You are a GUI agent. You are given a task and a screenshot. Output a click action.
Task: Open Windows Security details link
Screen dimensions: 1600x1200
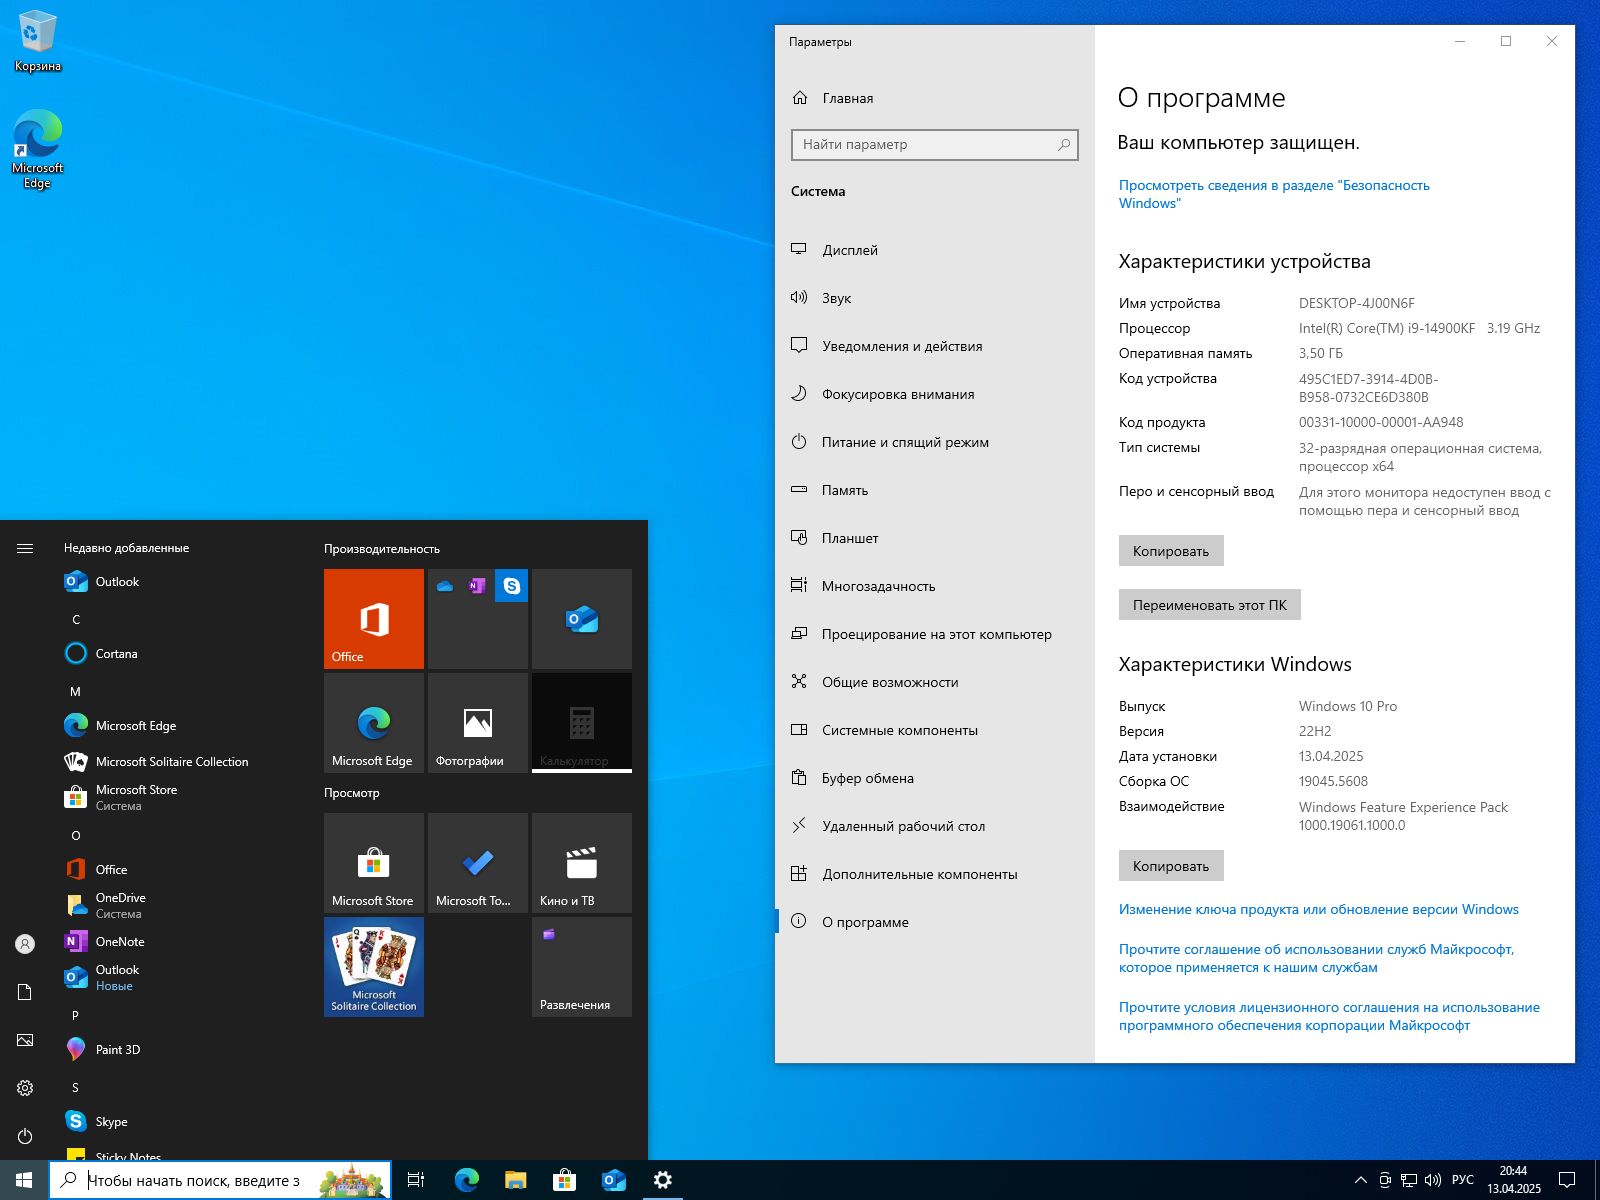pyautogui.click(x=1274, y=194)
